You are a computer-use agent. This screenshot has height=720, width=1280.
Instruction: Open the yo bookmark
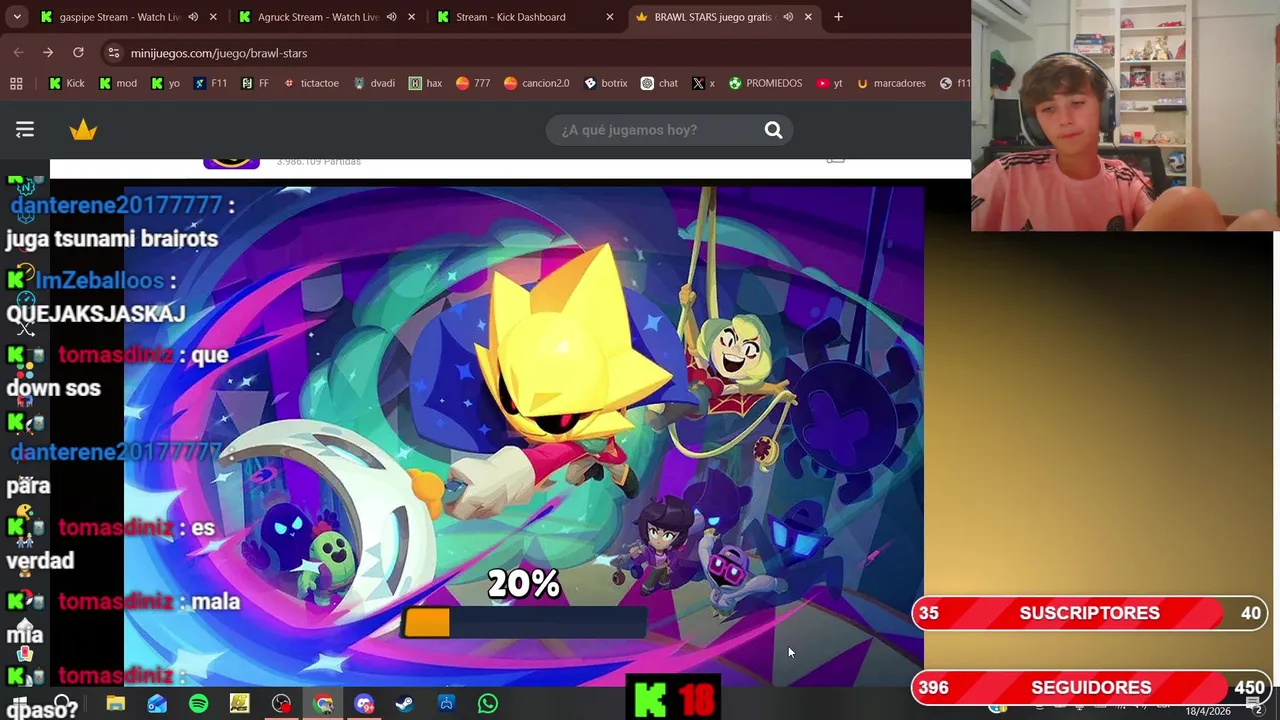[x=165, y=83]
